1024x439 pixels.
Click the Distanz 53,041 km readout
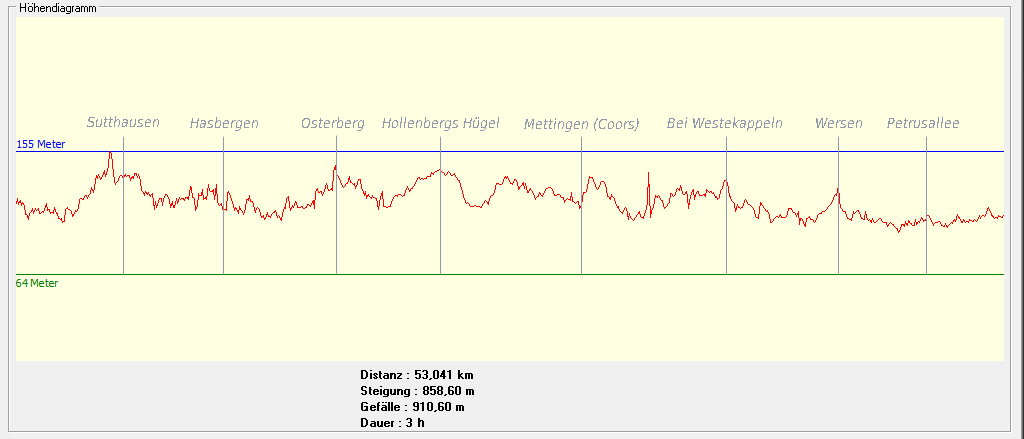(416, 375)
